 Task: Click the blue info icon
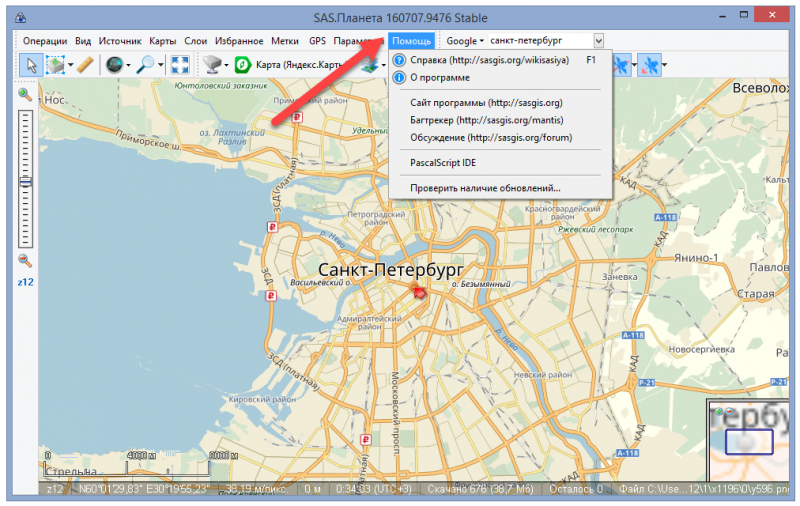coord(399,78)
